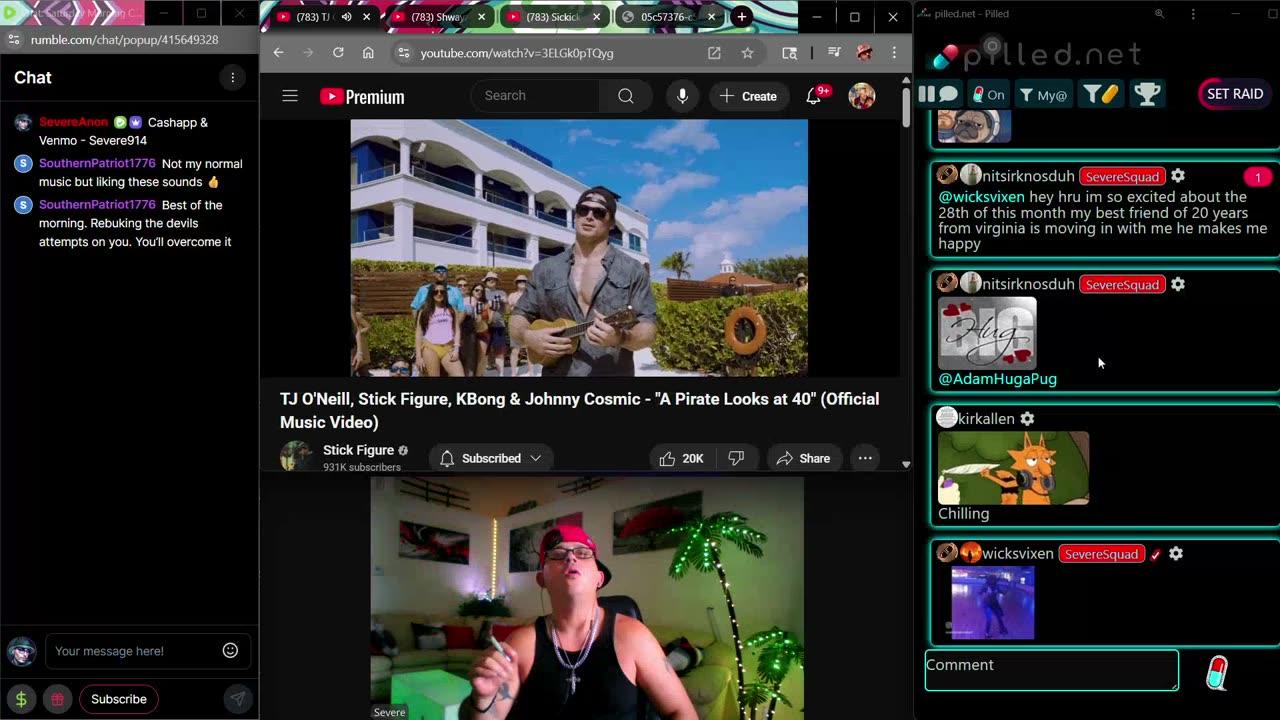
Task: Open settings gear on wicksvixen message
Action: click(x=1176, y=554)
